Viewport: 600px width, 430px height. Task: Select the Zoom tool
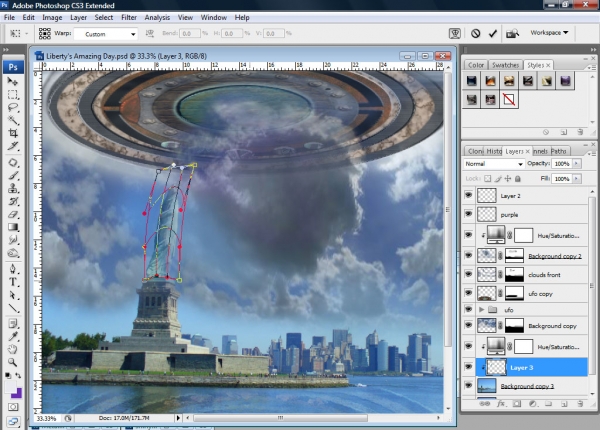13,362
